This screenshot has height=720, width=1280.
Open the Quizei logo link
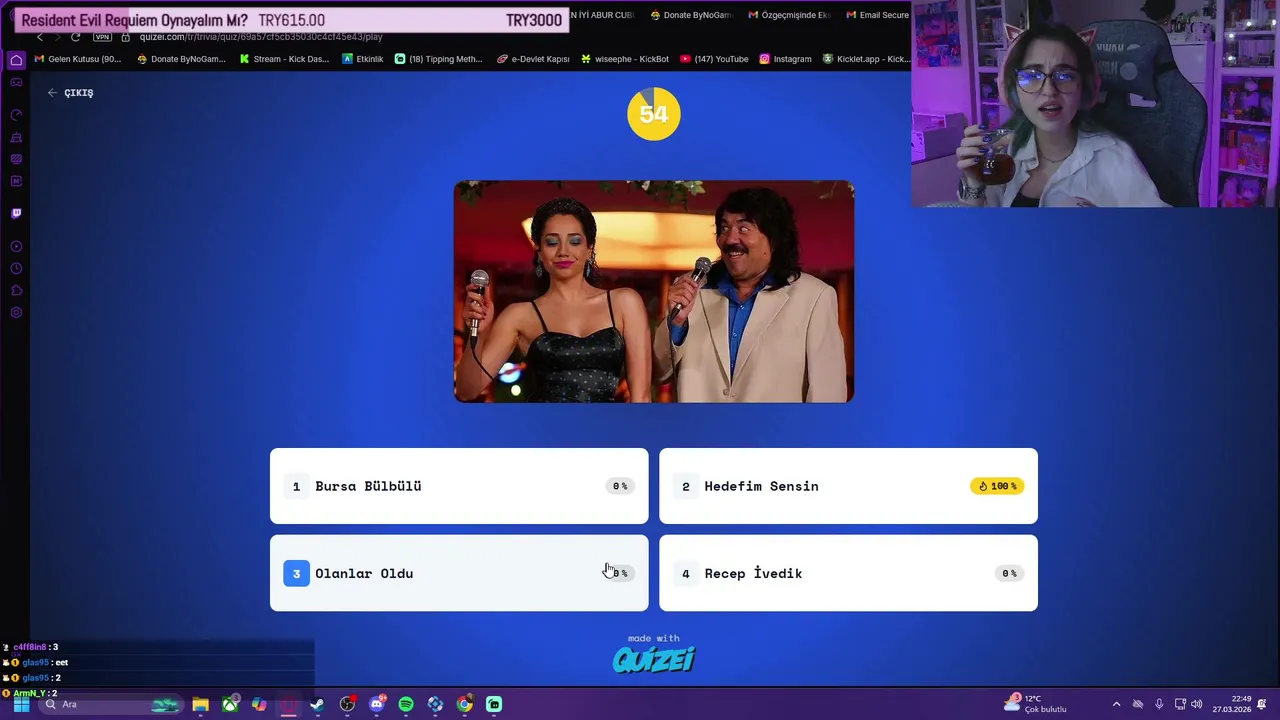(653, 659)
